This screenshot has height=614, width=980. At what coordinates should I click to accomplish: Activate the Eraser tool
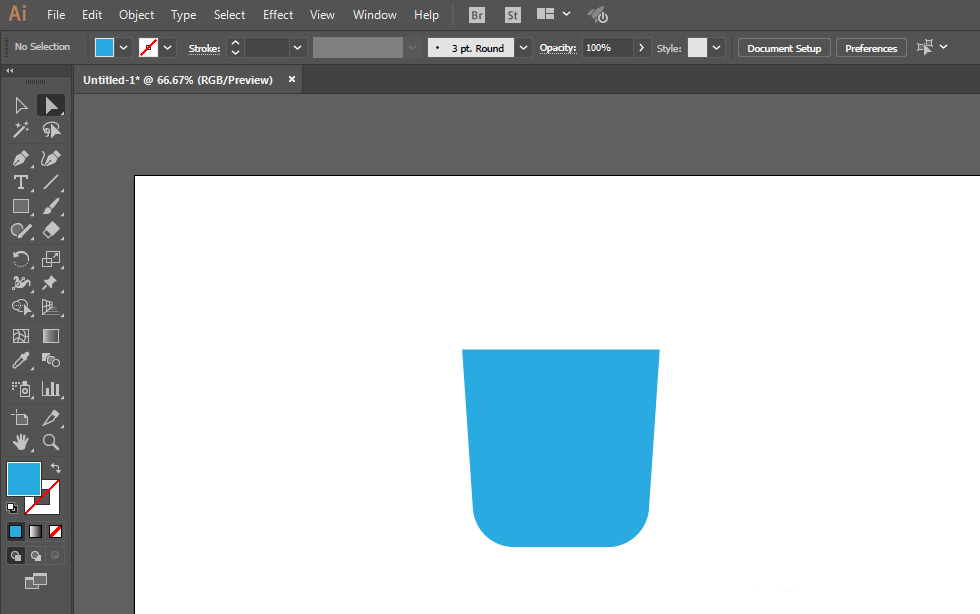tap(51, 230)
